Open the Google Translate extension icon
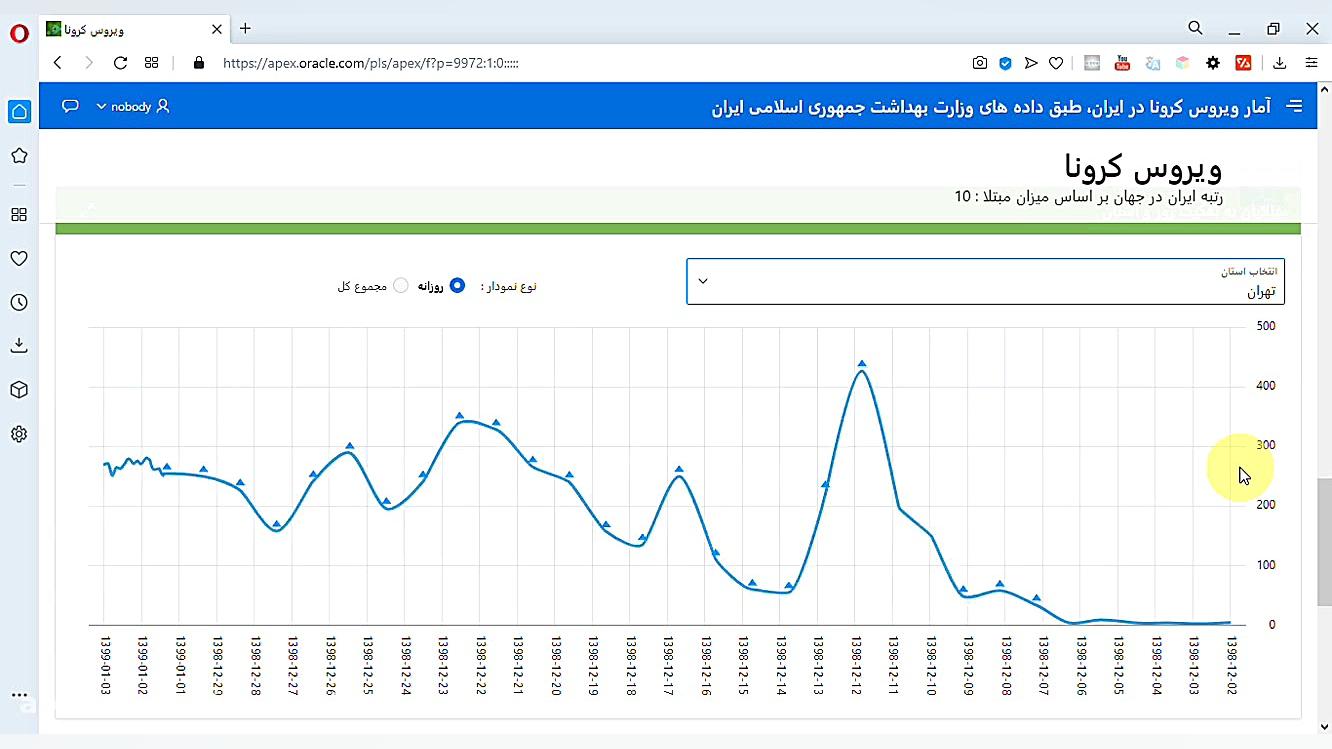Viewport: 1332px width, 749px height. tap(1153, 62)
